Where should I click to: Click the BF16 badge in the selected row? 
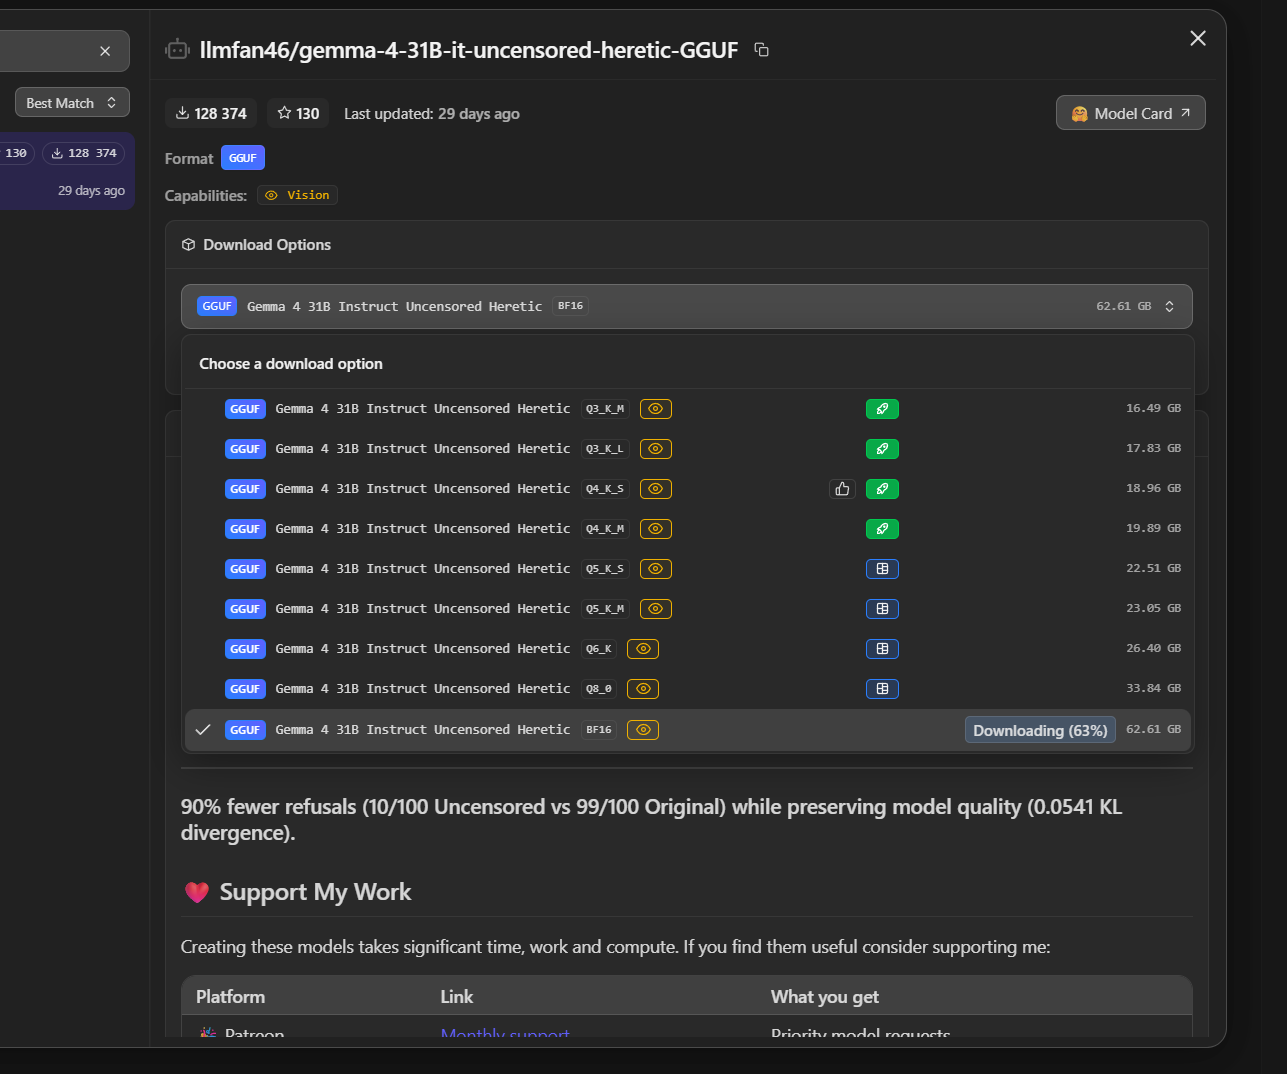click(599, 730)
